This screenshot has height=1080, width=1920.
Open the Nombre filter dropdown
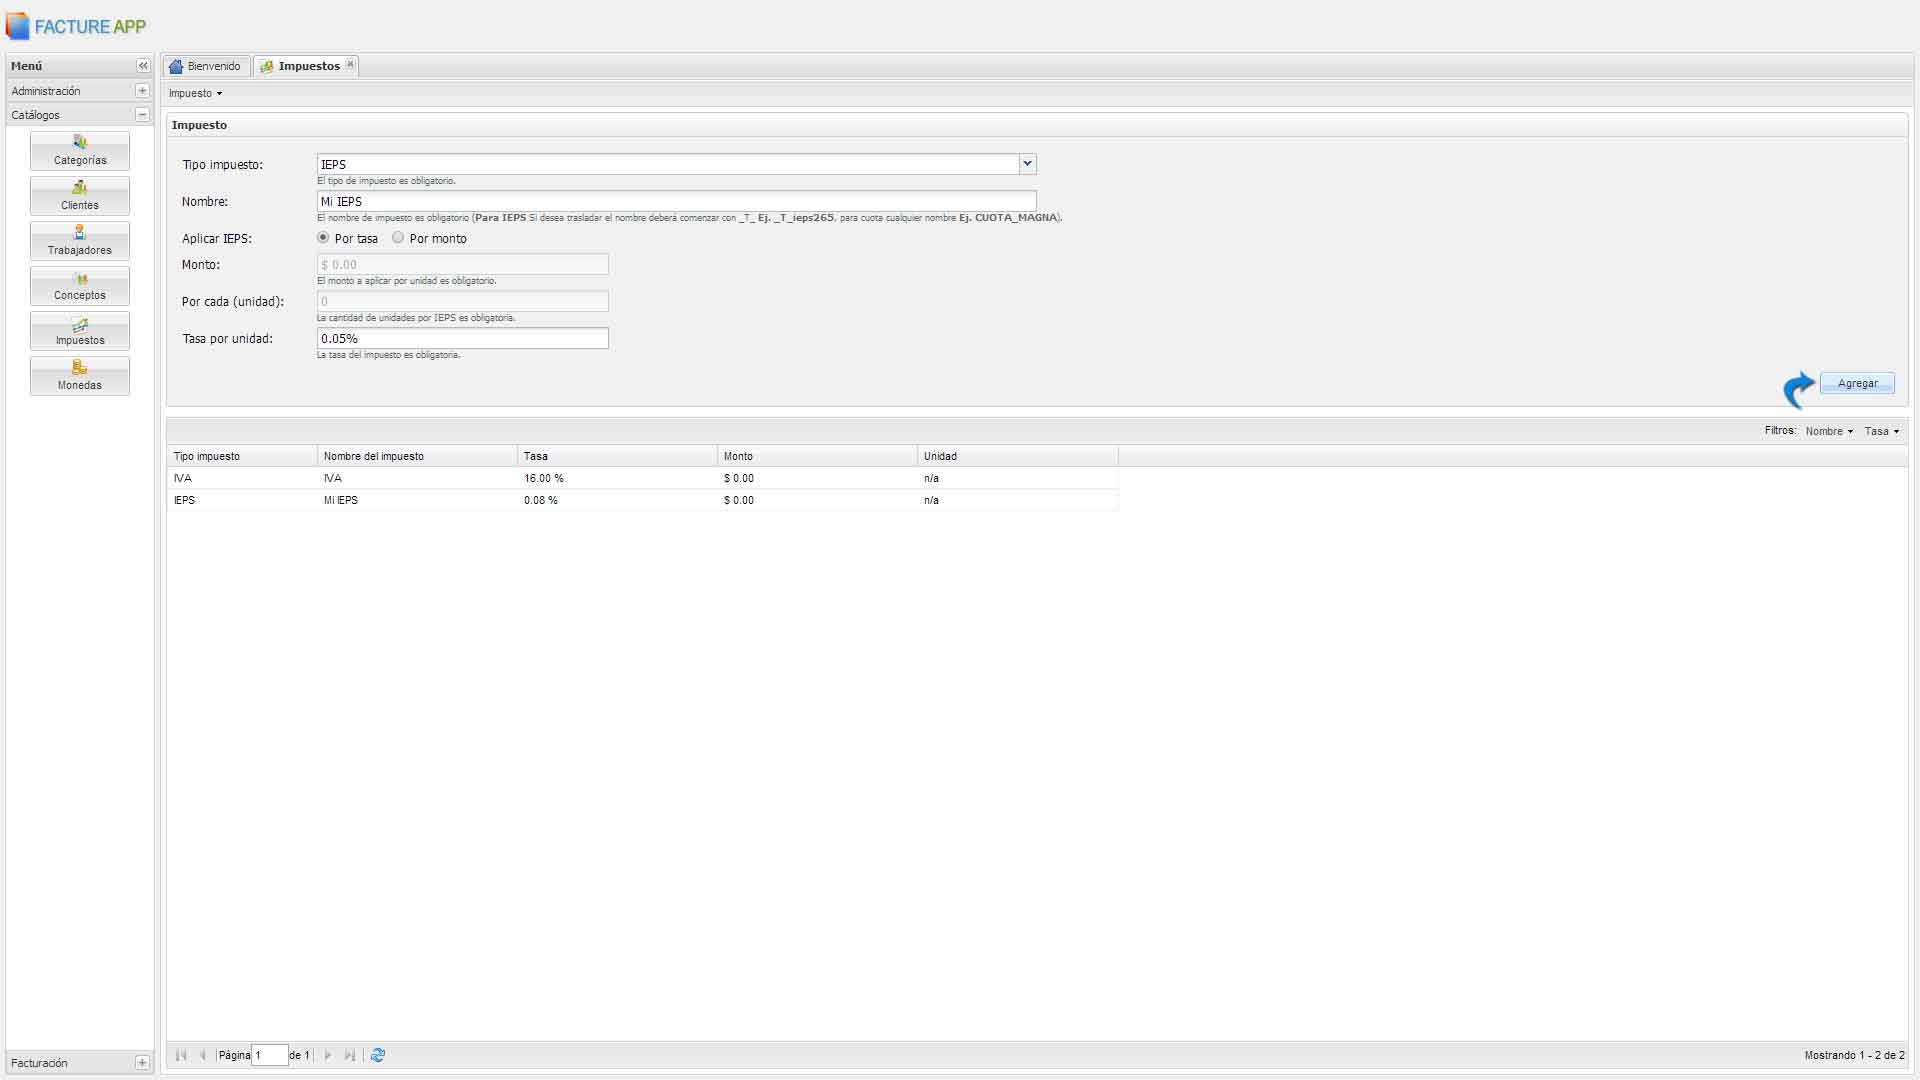1829,431
